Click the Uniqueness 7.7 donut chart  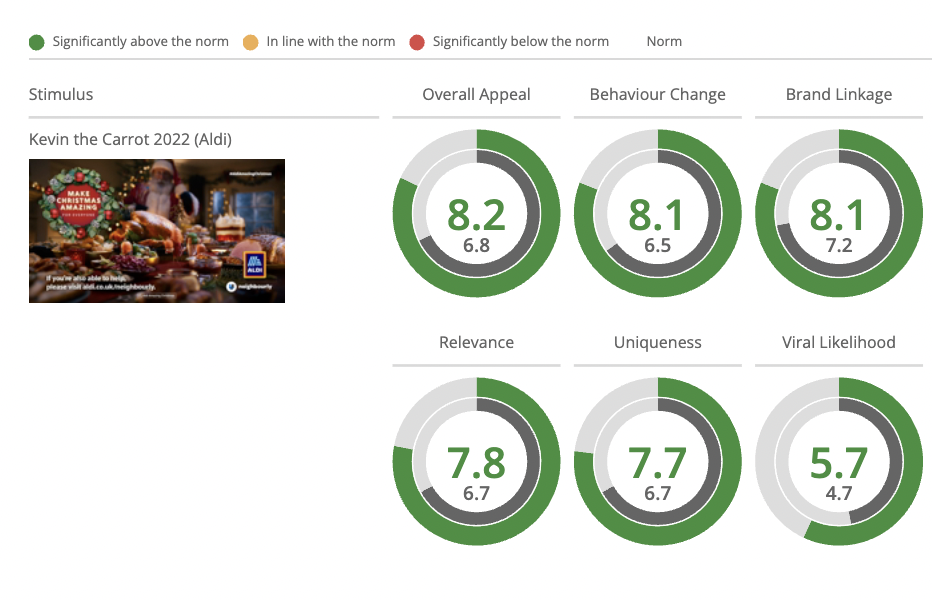657,461
